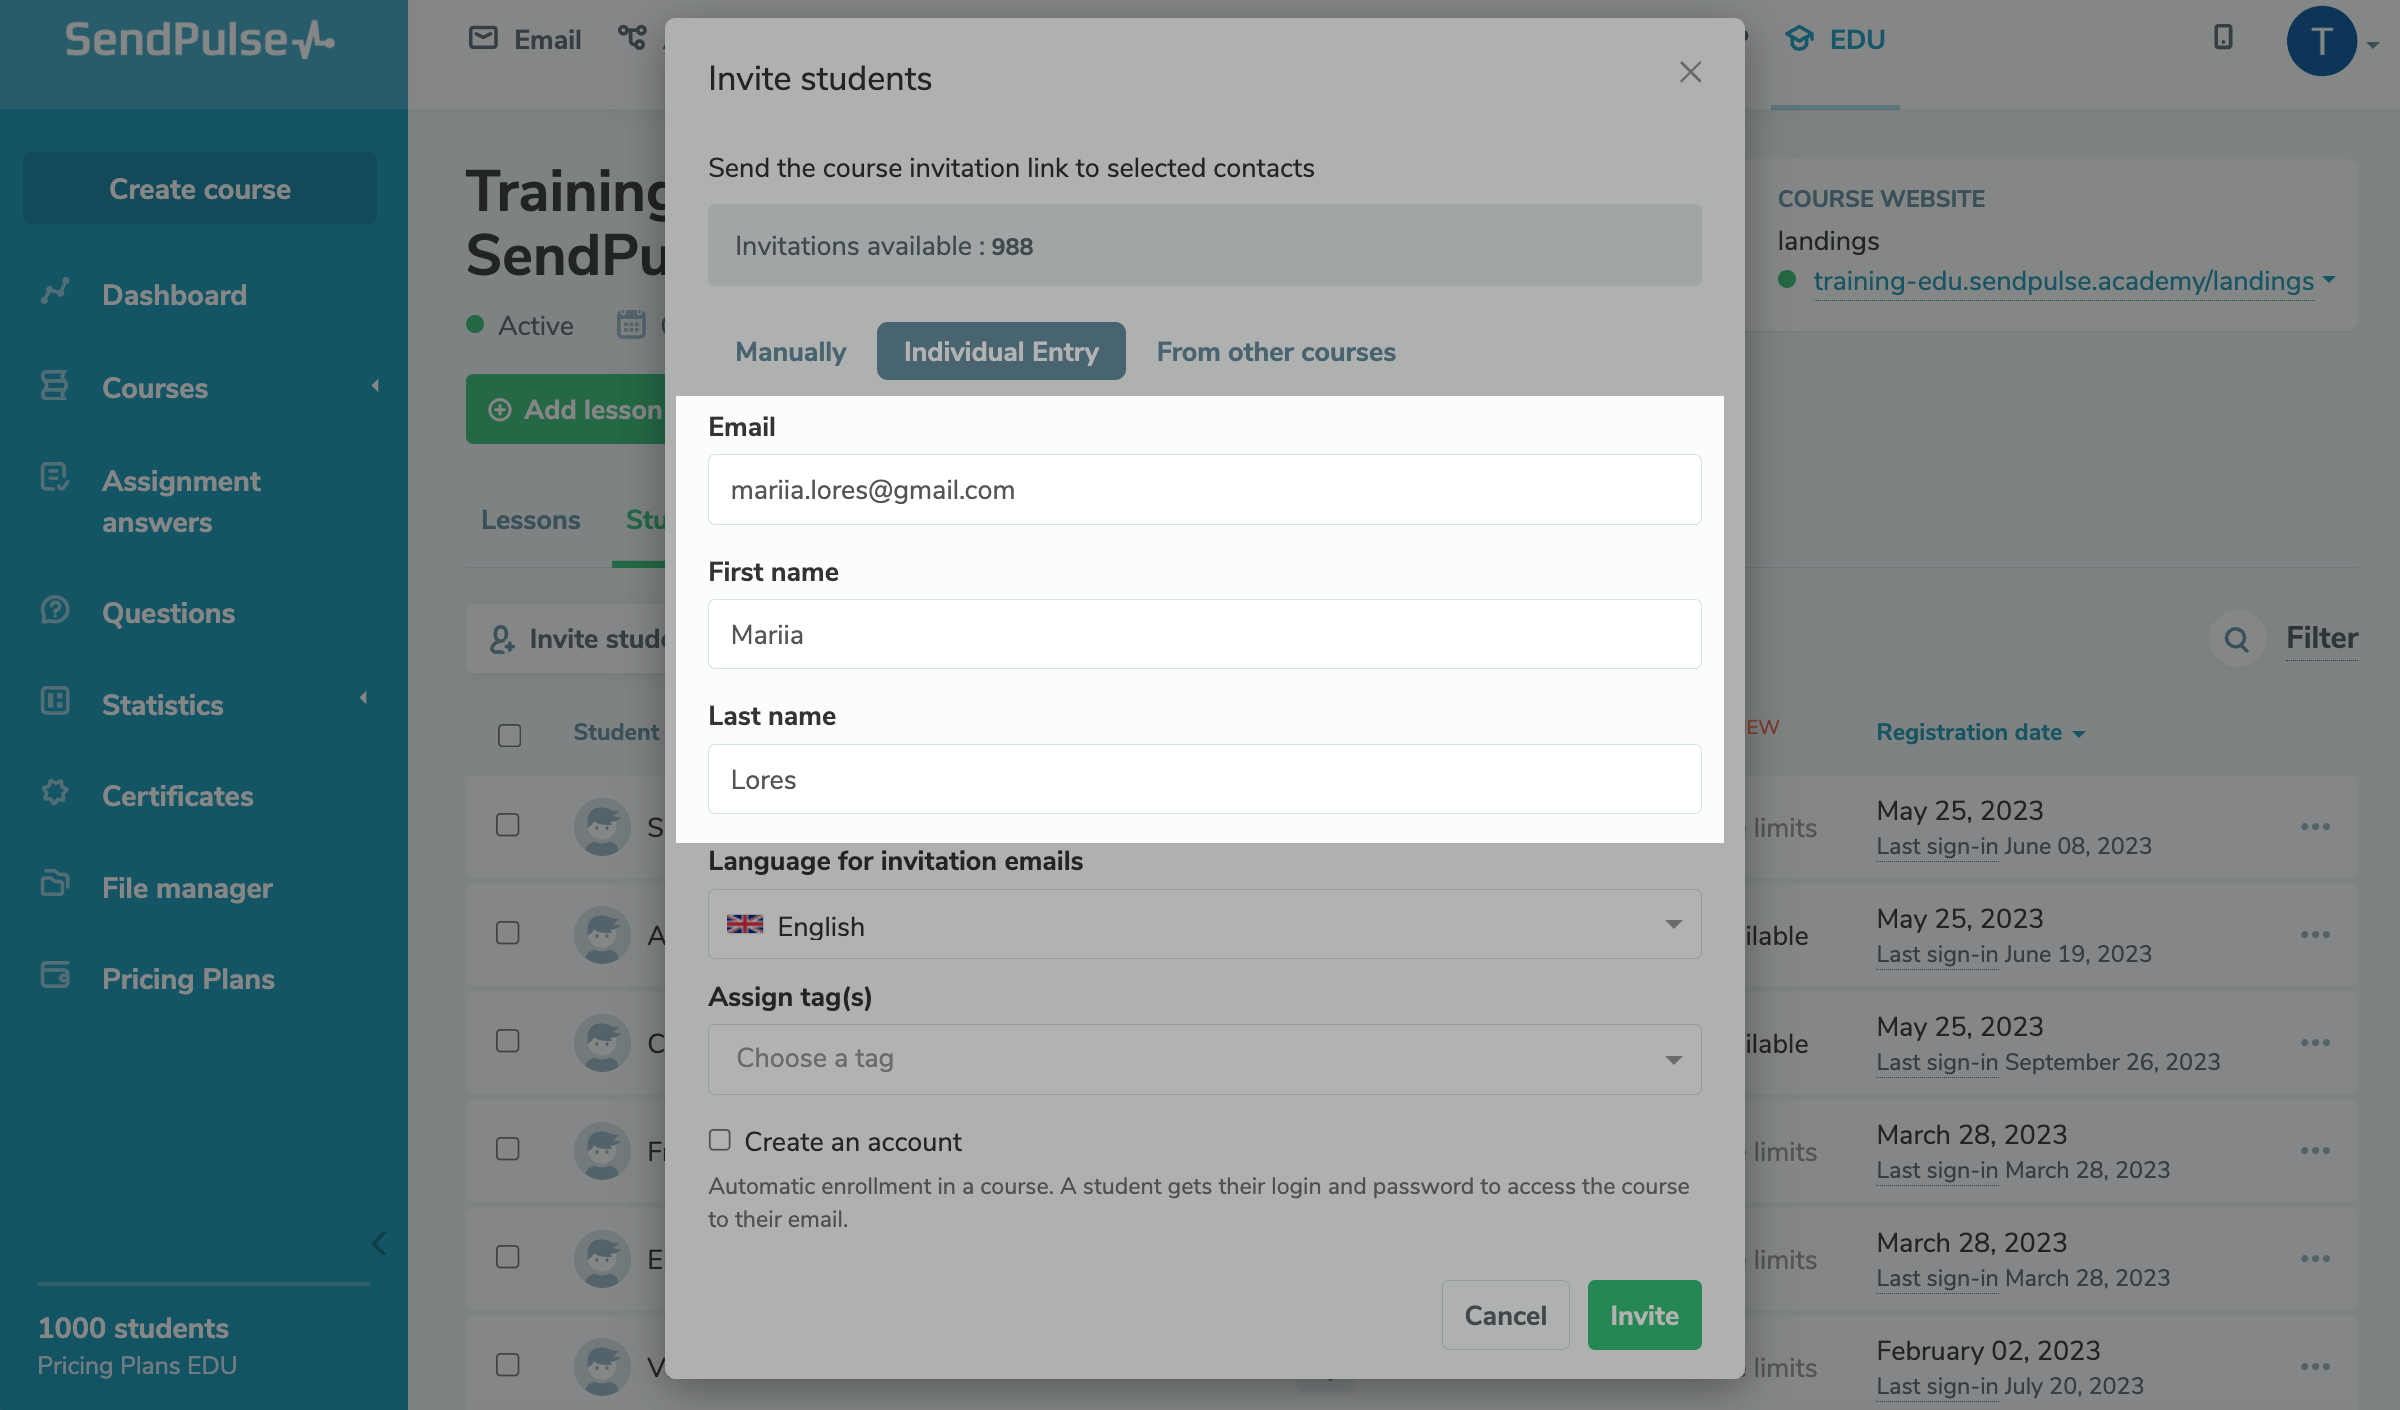Open the Choose a tag dropdown
This screenshot has width=2400, height=1410.
pyautogui.click(x=1204, y=1059)
